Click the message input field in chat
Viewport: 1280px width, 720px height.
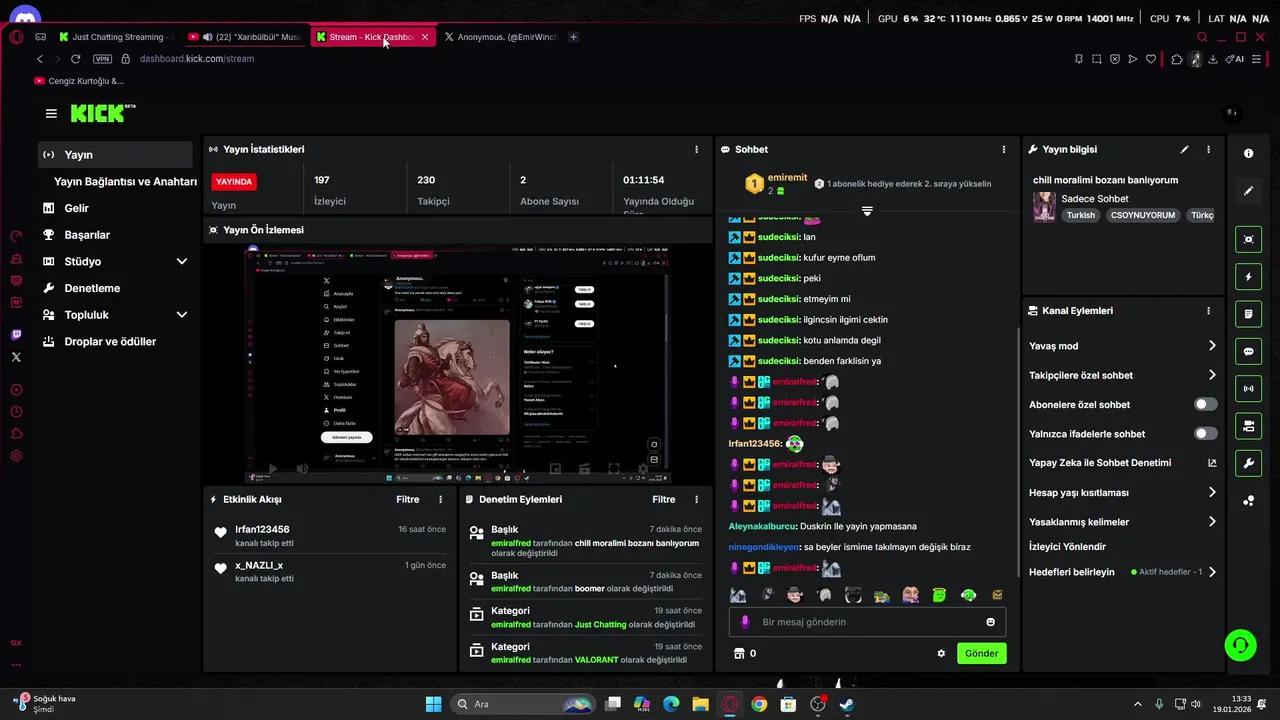pyautogui.click(x=867, y=622)
